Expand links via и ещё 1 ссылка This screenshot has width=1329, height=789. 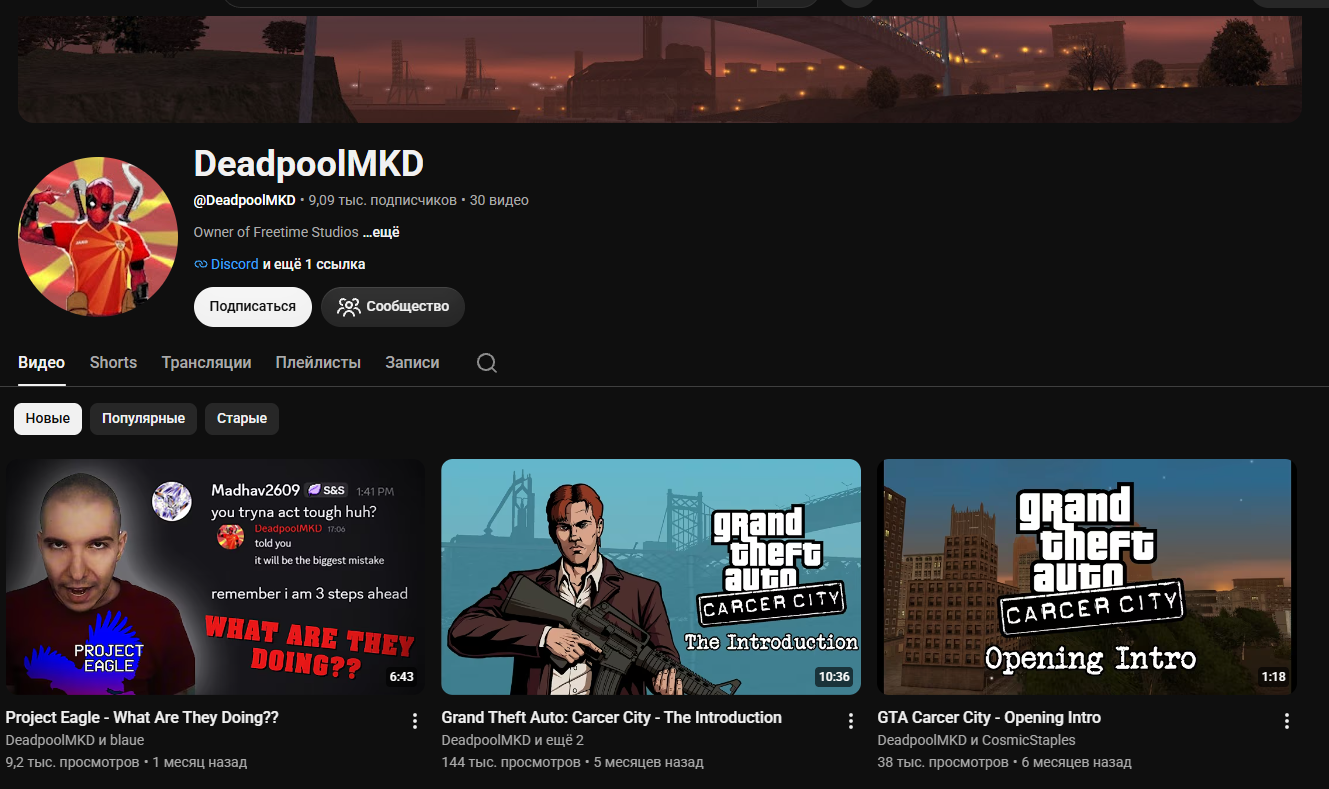(x=314, y=264)
